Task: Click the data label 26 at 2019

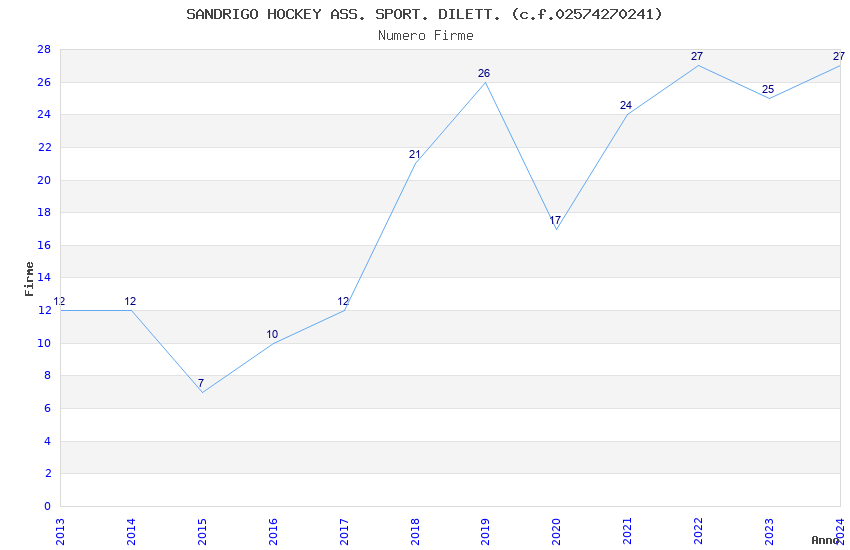Action: point(484,73)
